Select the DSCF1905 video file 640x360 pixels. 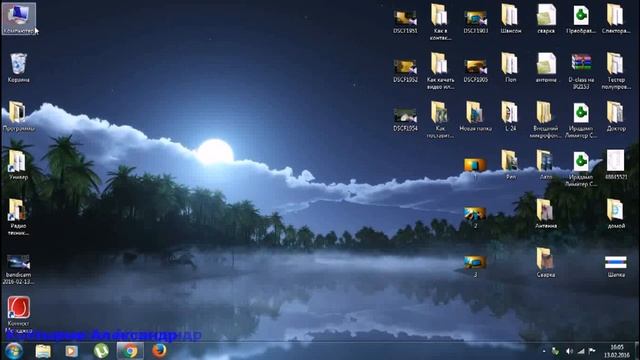476,71
